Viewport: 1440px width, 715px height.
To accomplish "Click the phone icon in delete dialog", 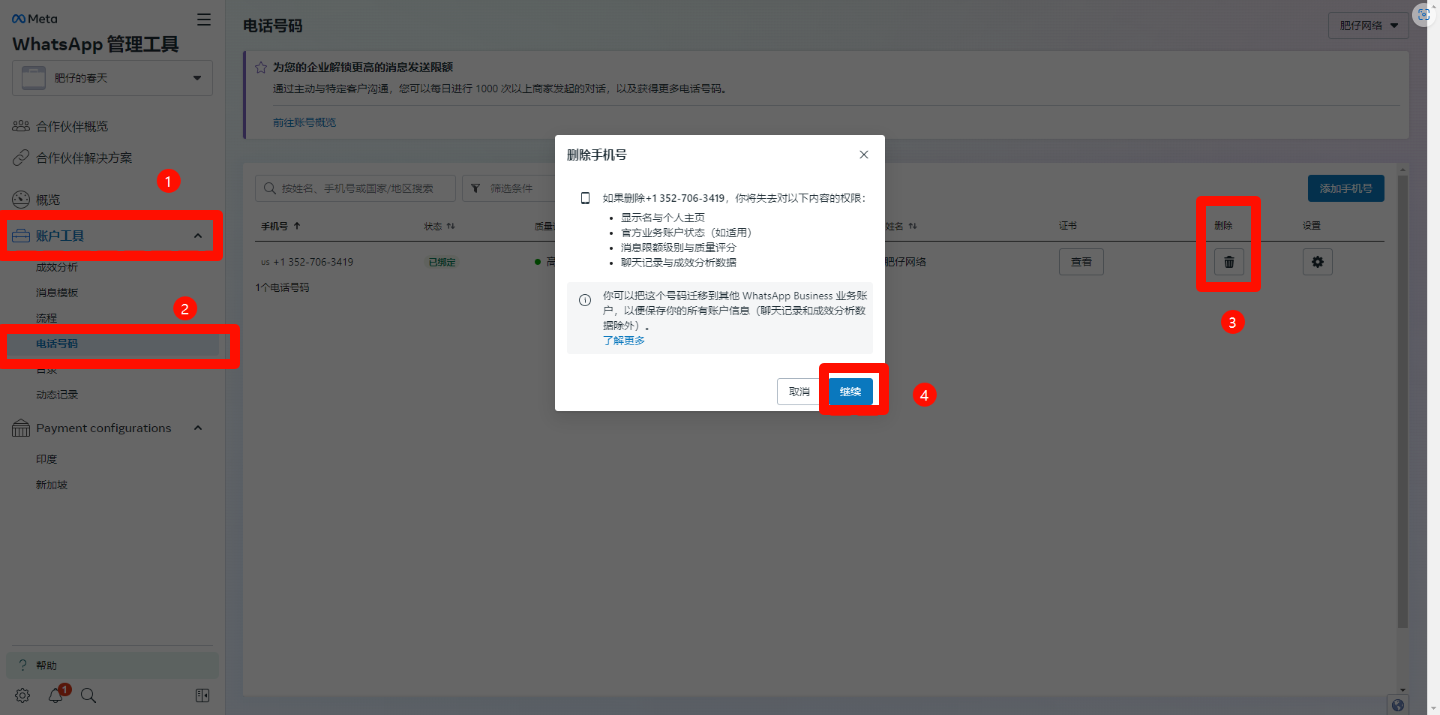I will click(585, 198).
